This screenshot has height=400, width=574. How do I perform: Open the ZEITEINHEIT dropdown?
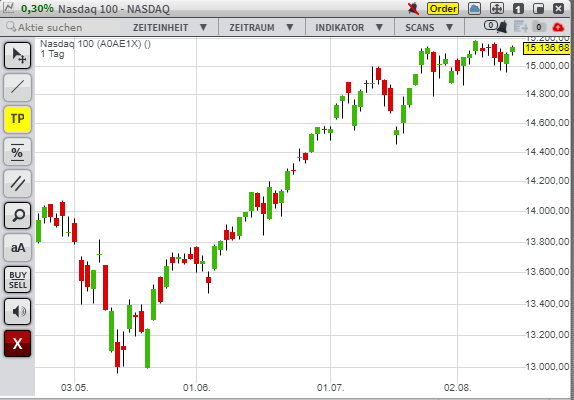pyautogui.click(x=170, y=27)
